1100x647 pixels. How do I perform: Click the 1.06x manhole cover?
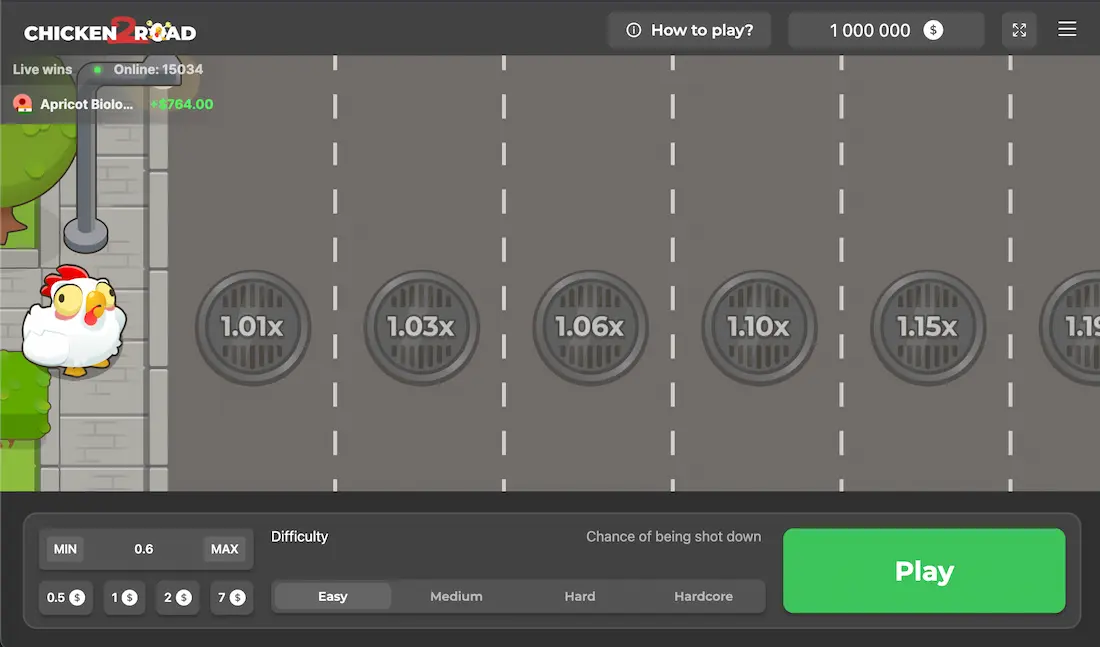(x=590, y=327)
